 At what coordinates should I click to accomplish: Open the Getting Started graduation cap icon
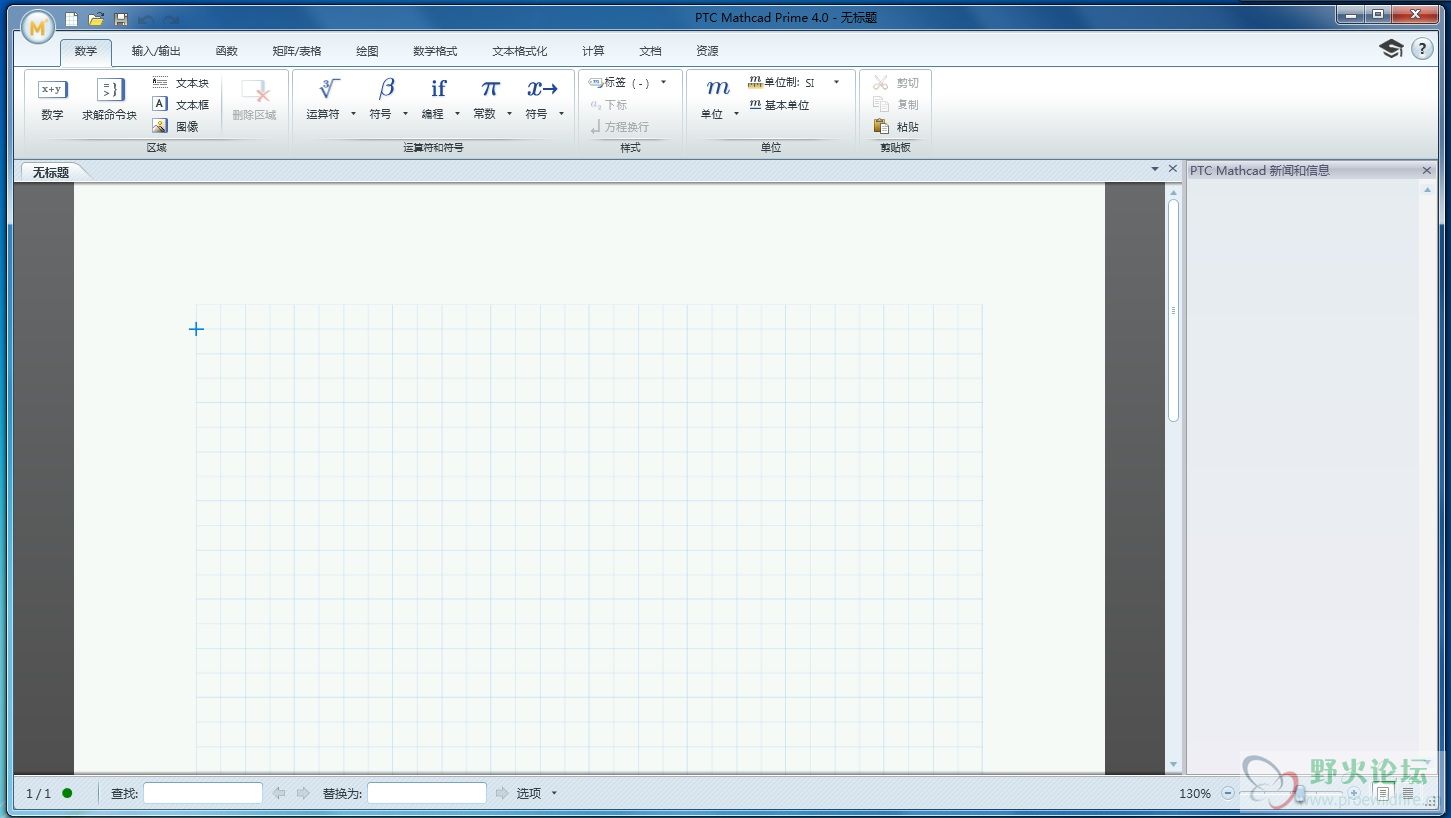pyautogui.click(x=1391, y=49)
